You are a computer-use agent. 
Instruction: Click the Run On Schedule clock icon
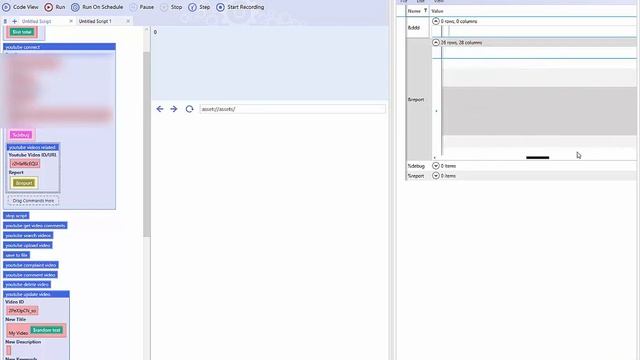click(x=75, y=7)
